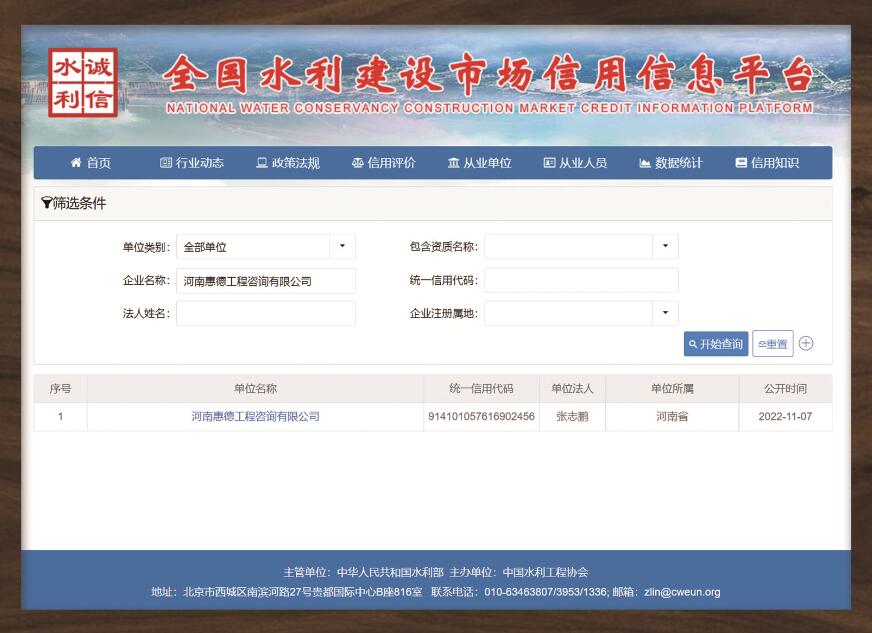872x633 pixels.
Task: Click the 统一信用代码 column header
Action: point(481,388)
